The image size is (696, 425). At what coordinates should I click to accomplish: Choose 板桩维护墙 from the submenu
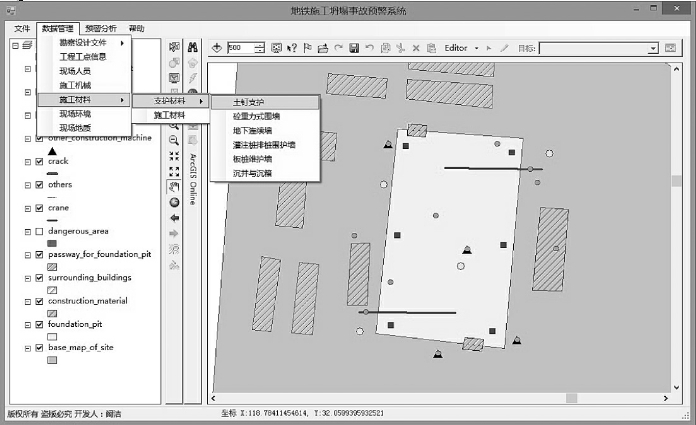pos(265,159)
